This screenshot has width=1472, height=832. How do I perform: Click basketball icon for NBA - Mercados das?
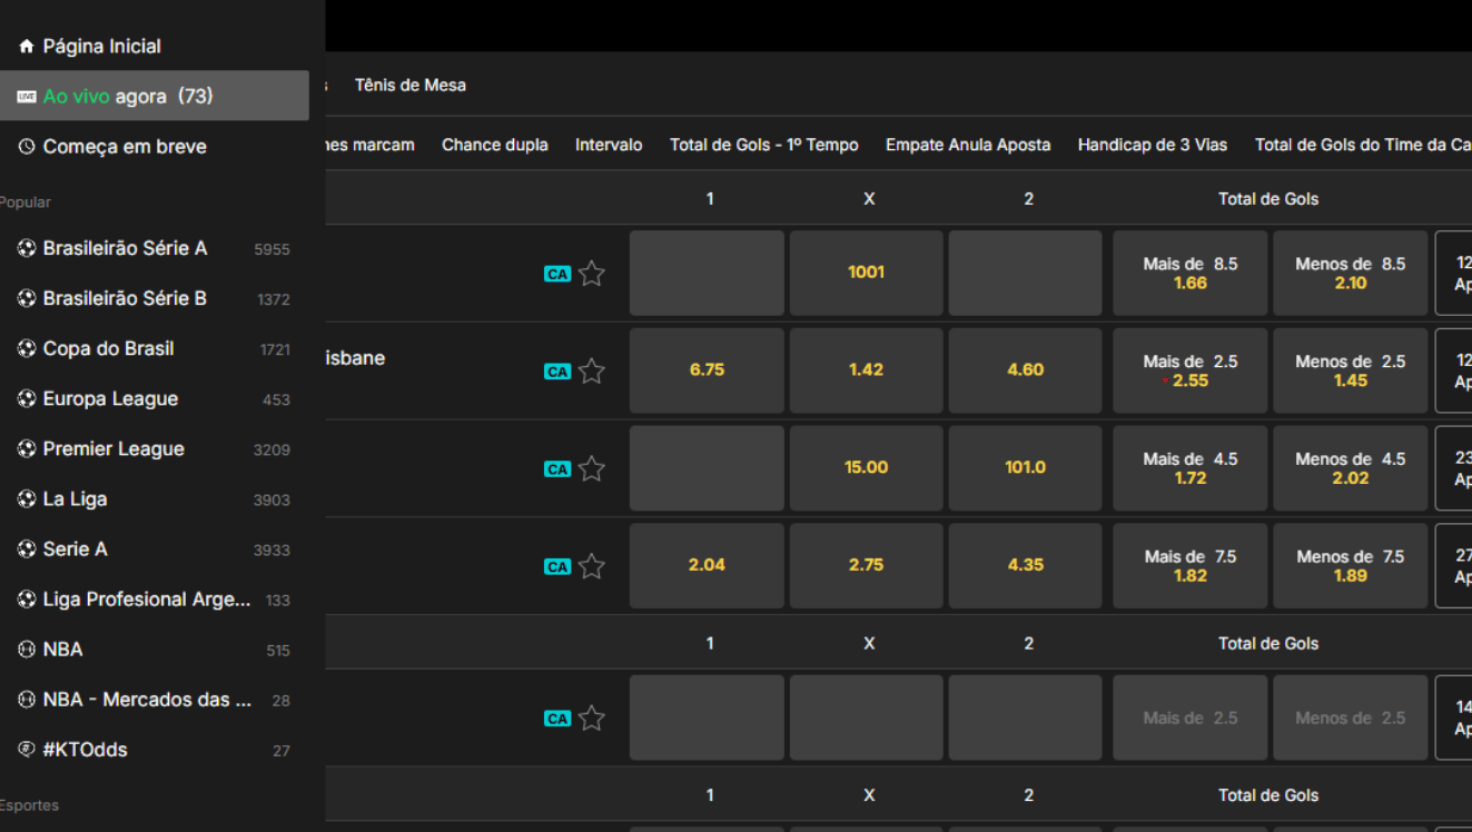click(x=27, y=699)
